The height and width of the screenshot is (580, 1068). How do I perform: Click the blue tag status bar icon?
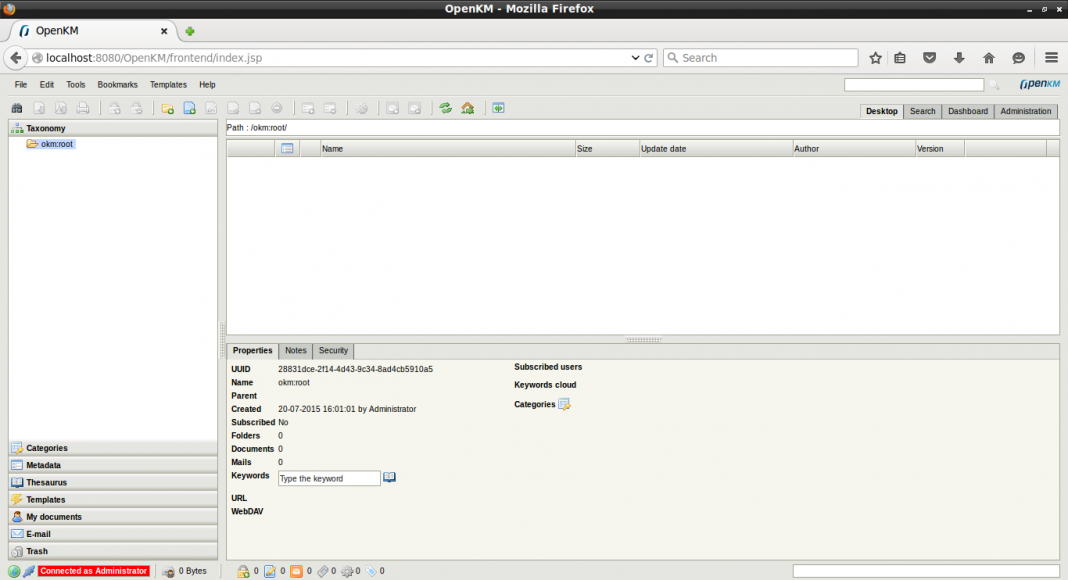(371, 571)
